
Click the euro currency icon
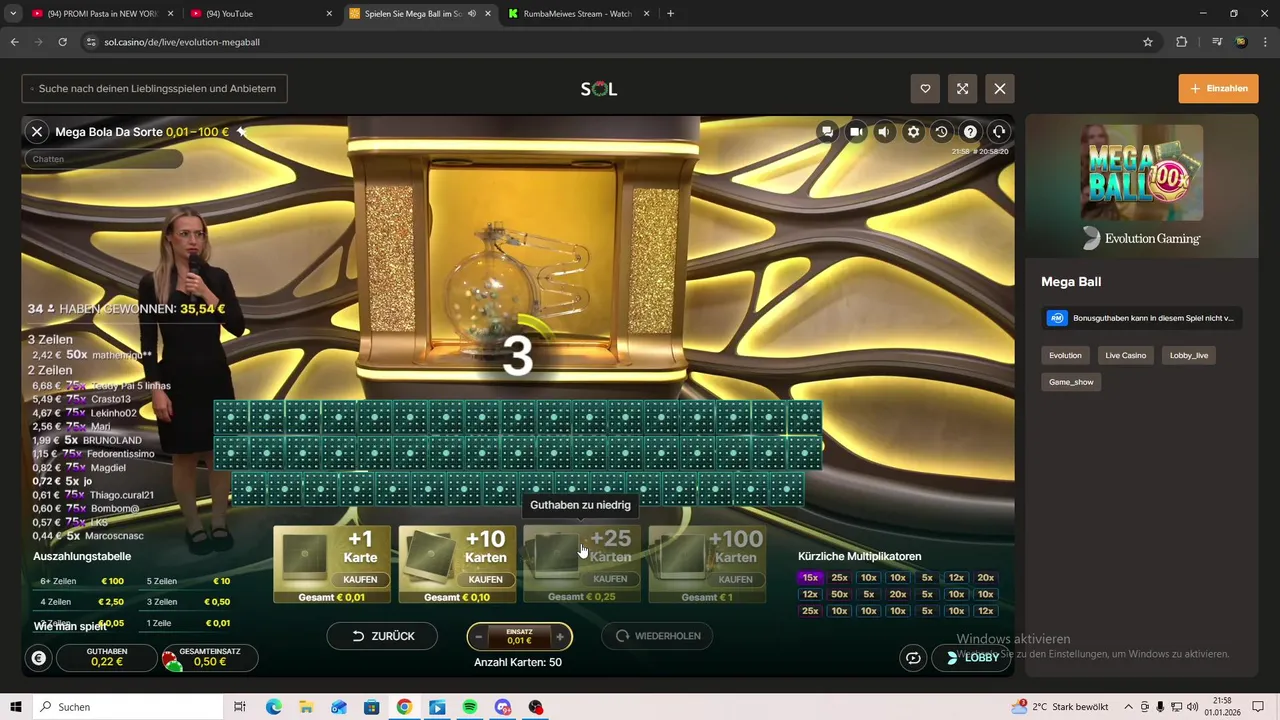(x=38, y=658)
